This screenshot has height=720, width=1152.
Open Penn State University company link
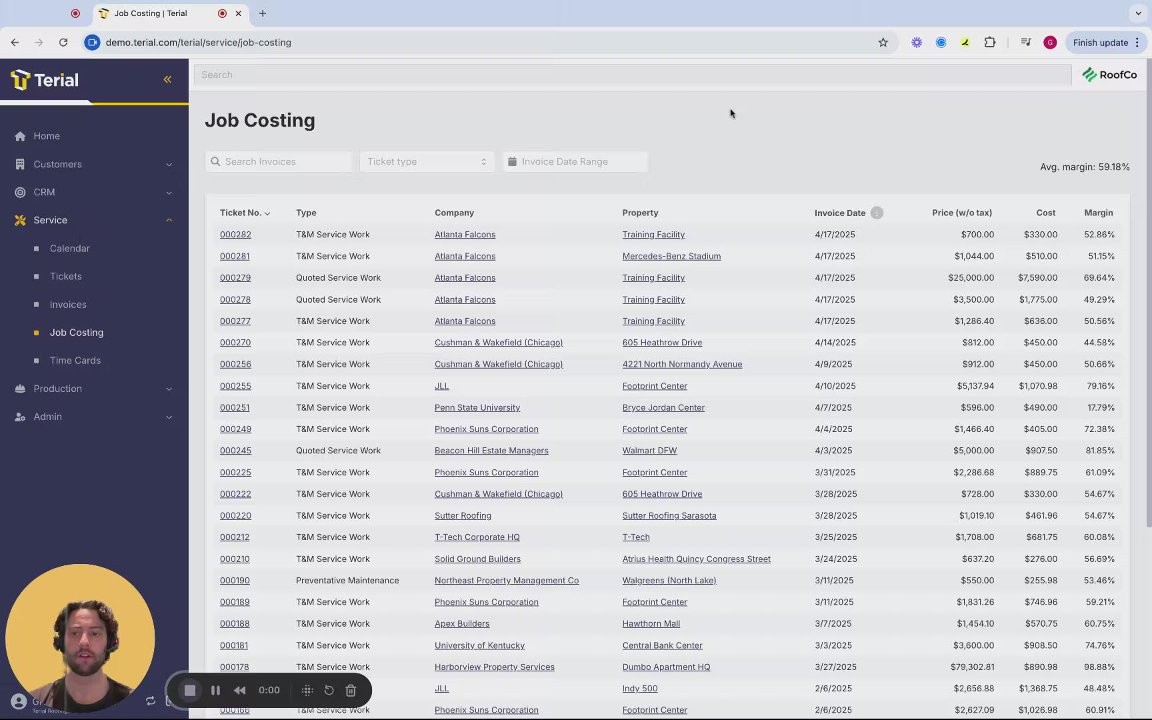point(477,408)
